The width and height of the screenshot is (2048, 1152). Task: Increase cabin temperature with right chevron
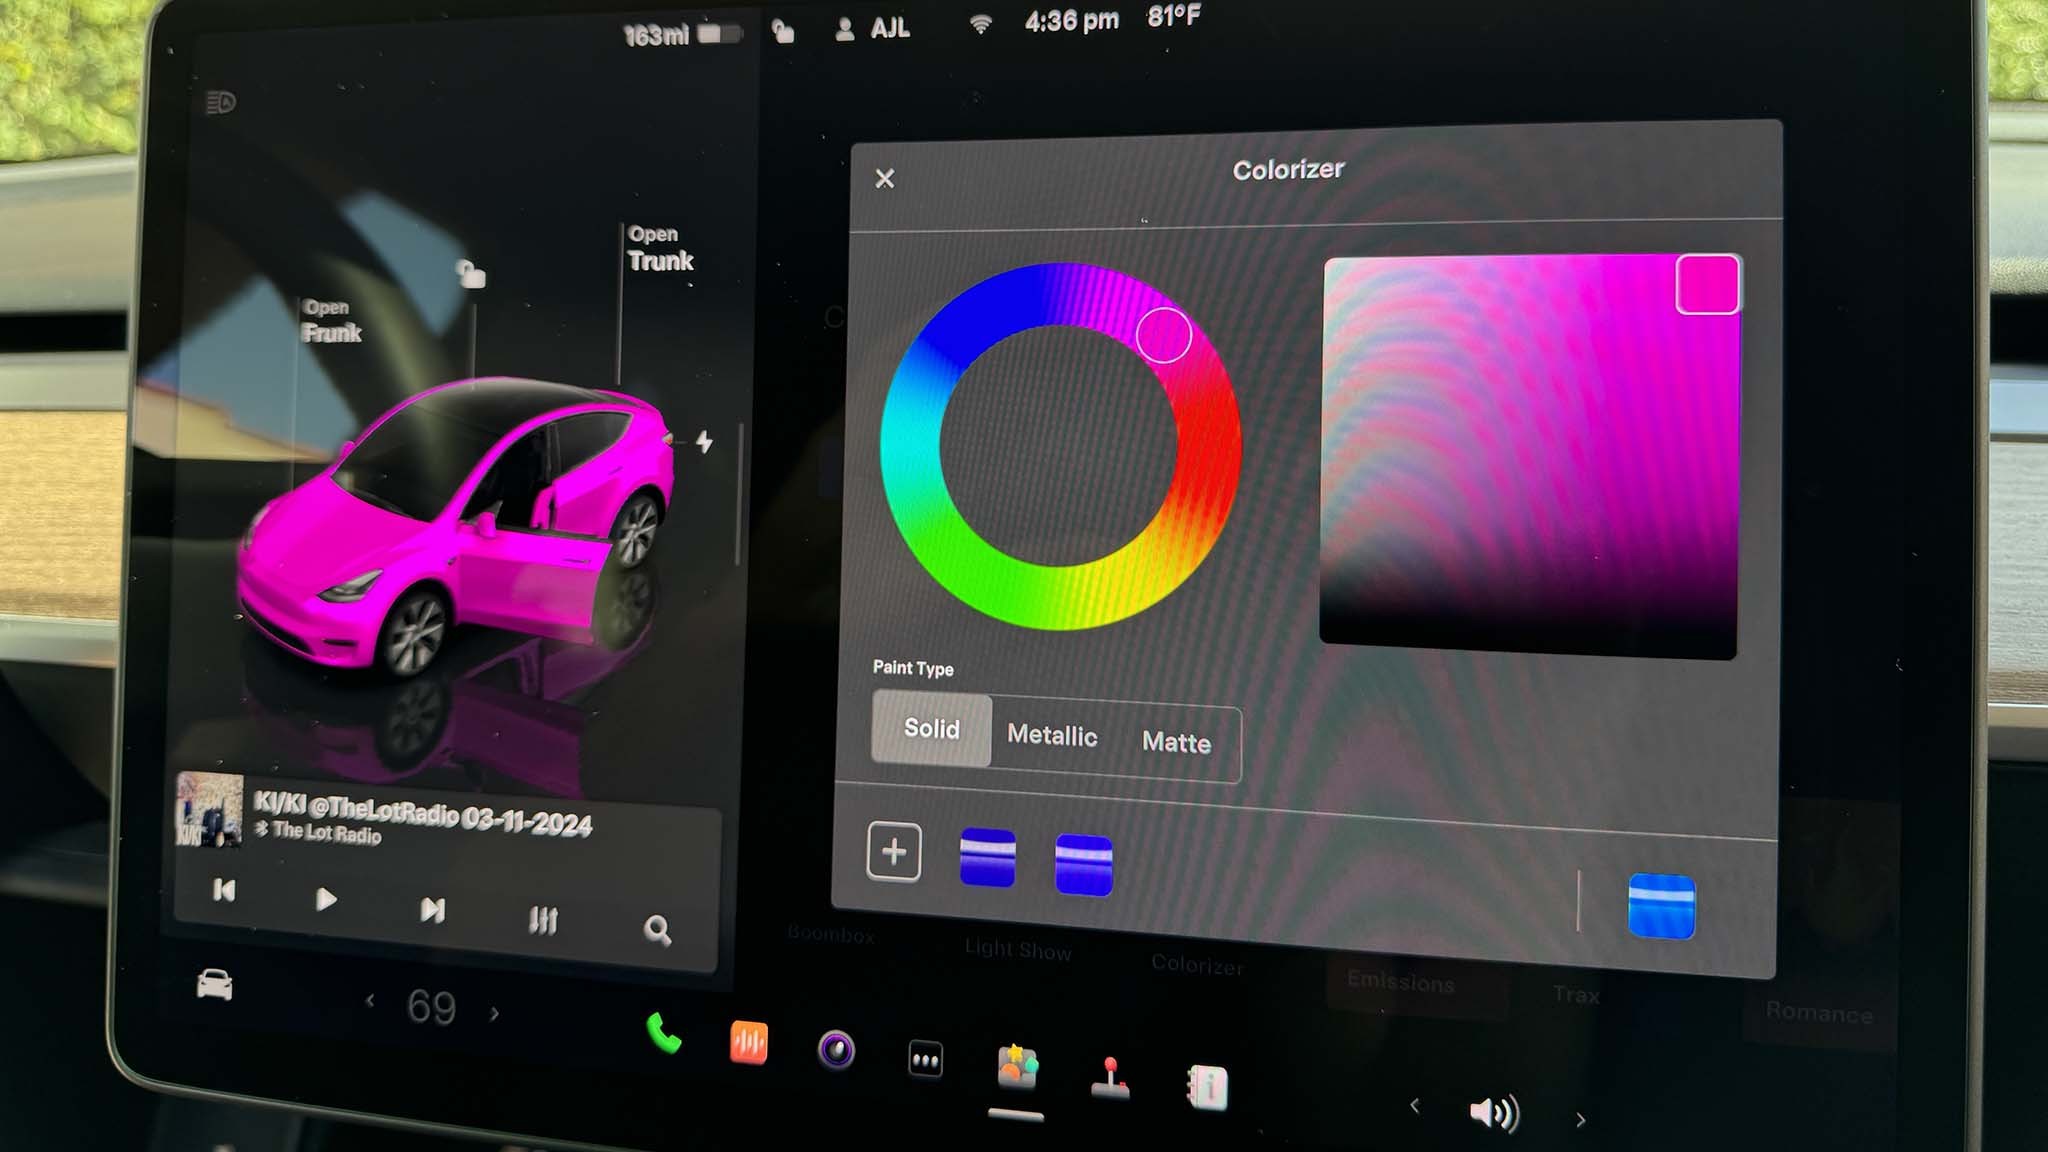(x=494, y=1013)
